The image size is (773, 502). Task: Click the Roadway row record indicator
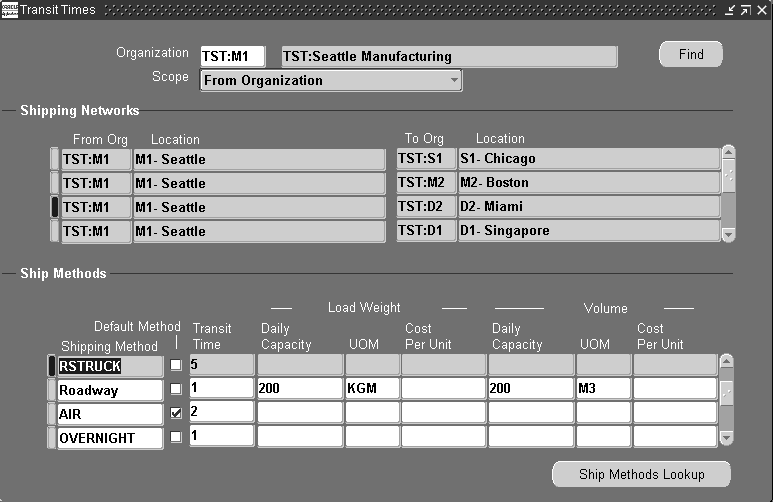(51, 390)
